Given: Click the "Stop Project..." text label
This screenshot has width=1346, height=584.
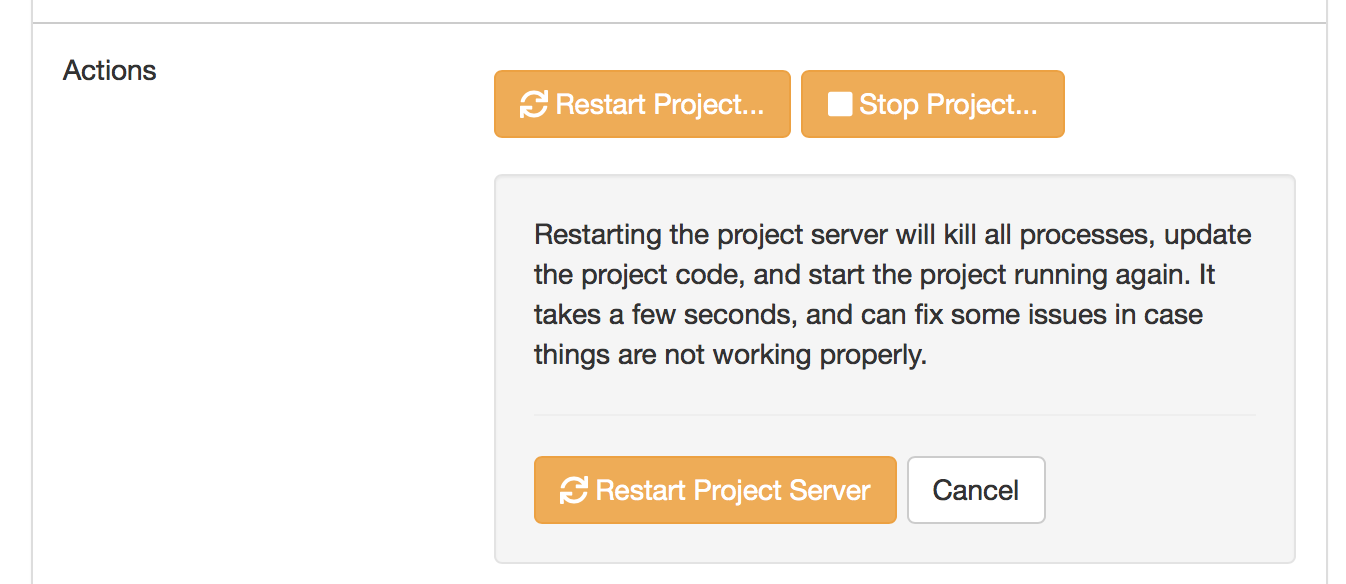Looking at the screenshot, I should (x=948, y=104).
